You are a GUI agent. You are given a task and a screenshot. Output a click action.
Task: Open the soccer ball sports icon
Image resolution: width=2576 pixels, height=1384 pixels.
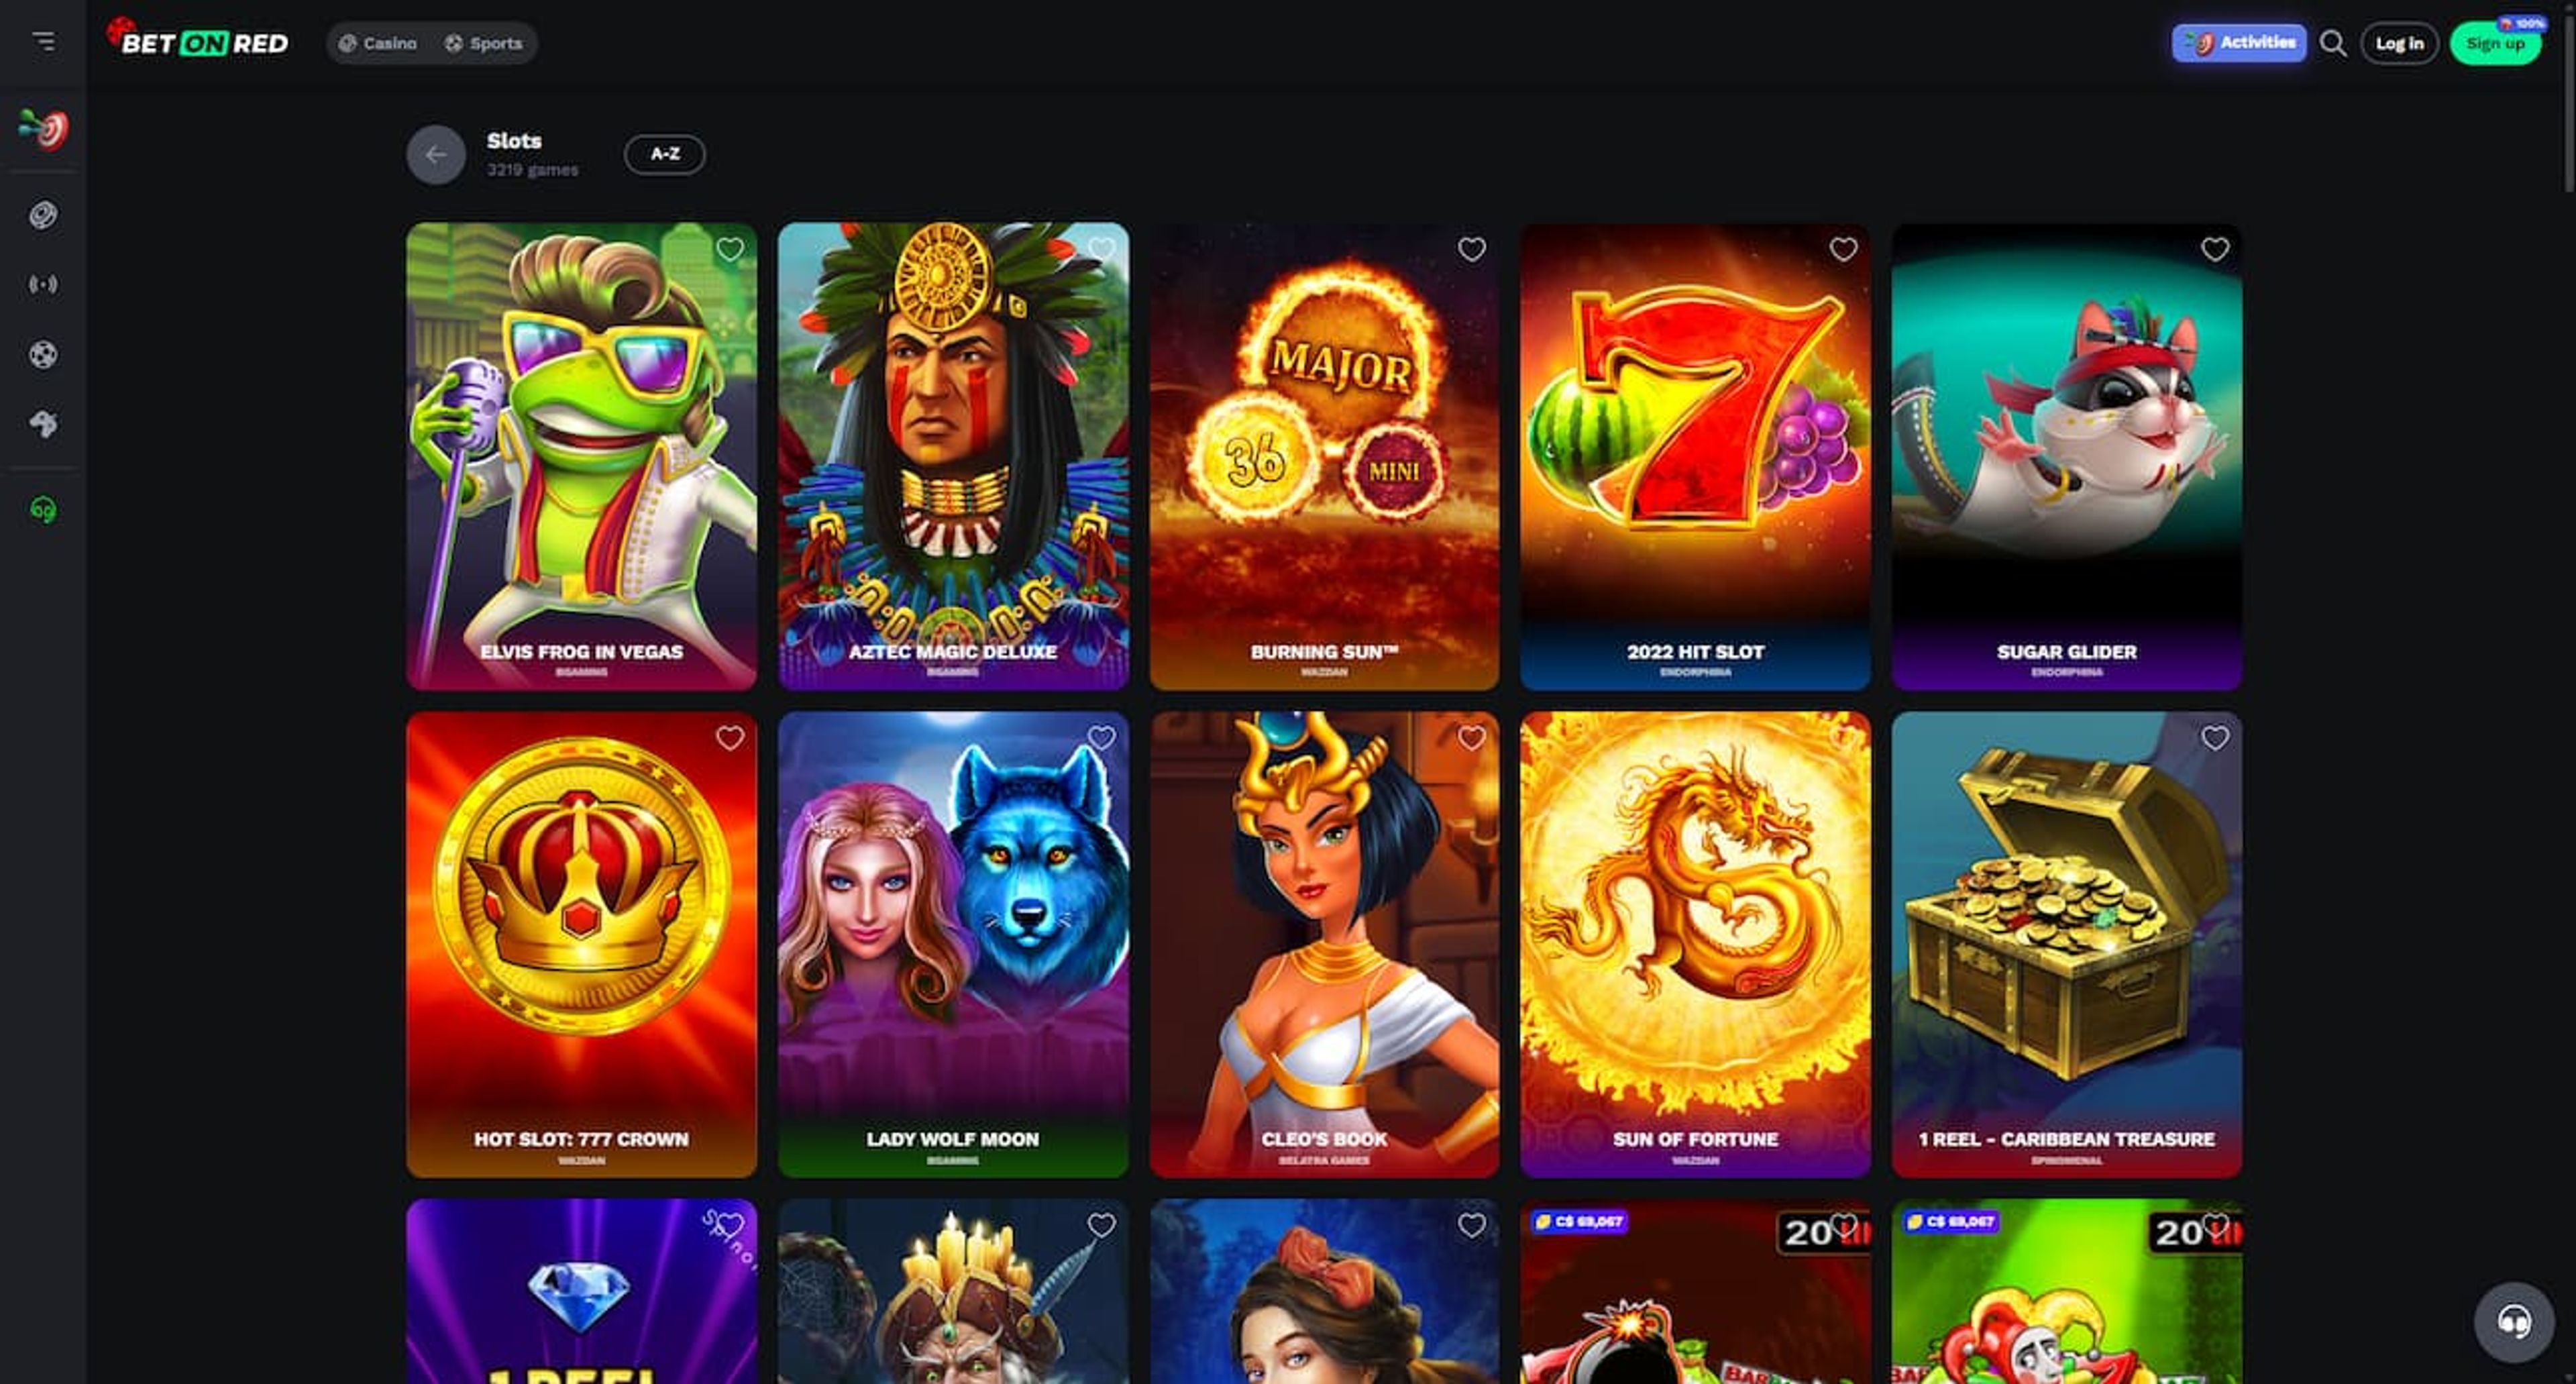coord(43,354)
